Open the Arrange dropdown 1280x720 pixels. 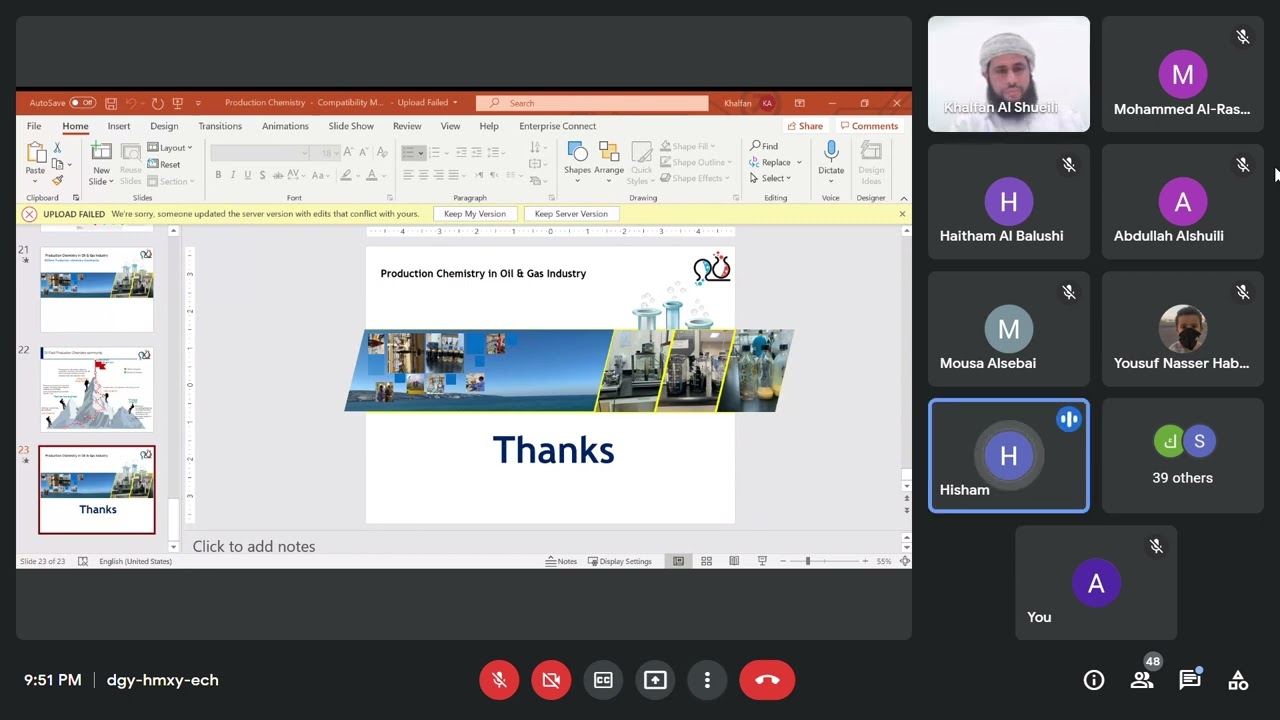point(609,163)
